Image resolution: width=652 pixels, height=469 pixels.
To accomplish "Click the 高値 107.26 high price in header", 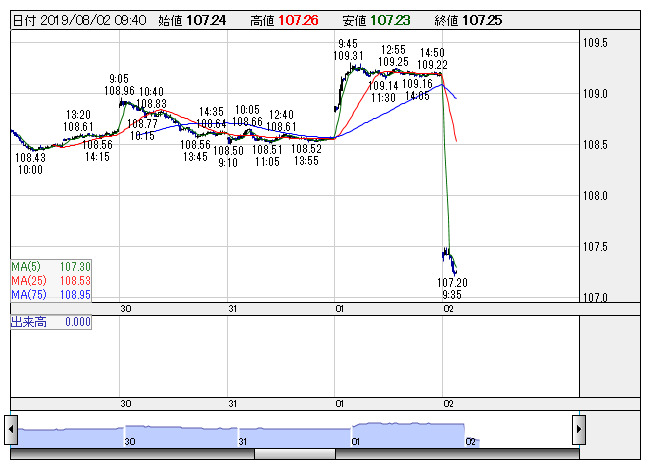I will (284, 20).
